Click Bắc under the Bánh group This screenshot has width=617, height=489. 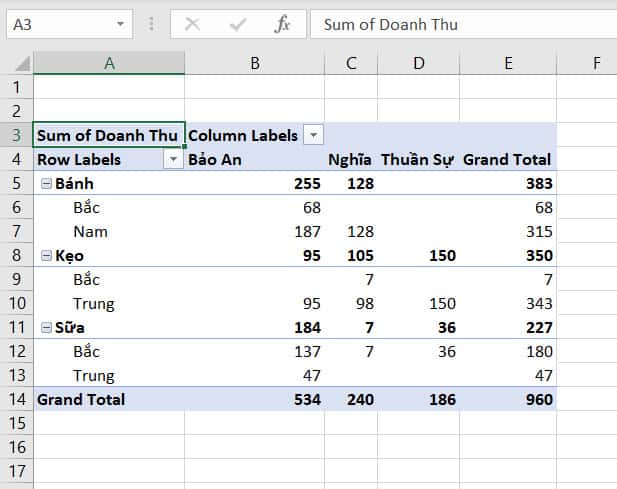pos(87,207)
